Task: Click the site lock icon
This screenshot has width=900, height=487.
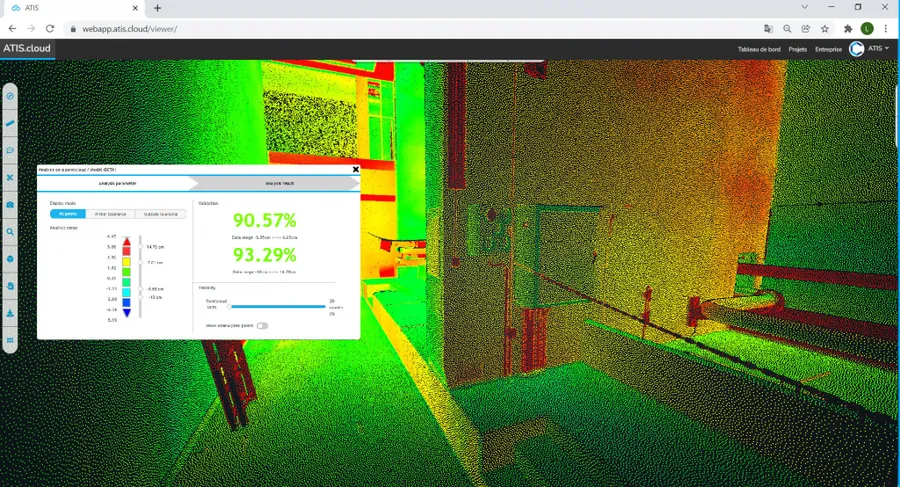Action: (x=73, y=29)
